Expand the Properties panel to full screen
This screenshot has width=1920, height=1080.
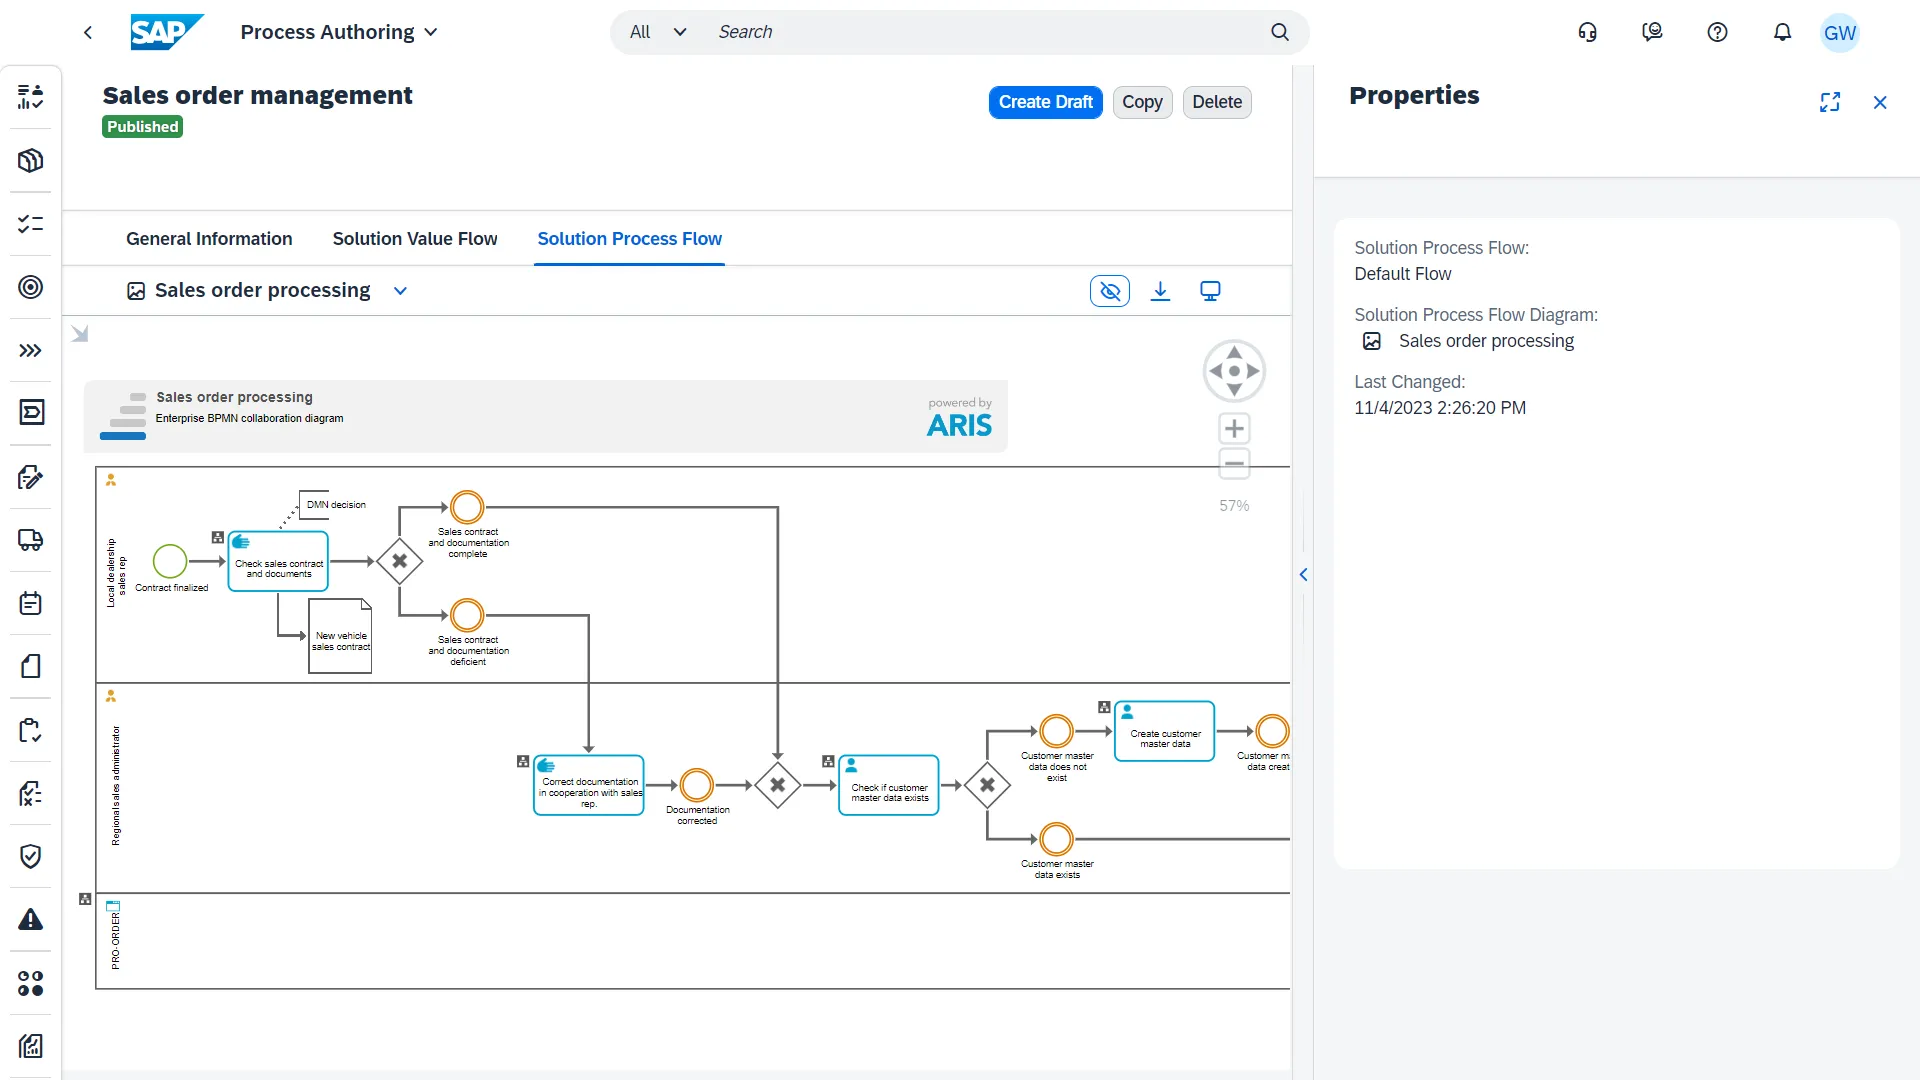(1830, 102)
